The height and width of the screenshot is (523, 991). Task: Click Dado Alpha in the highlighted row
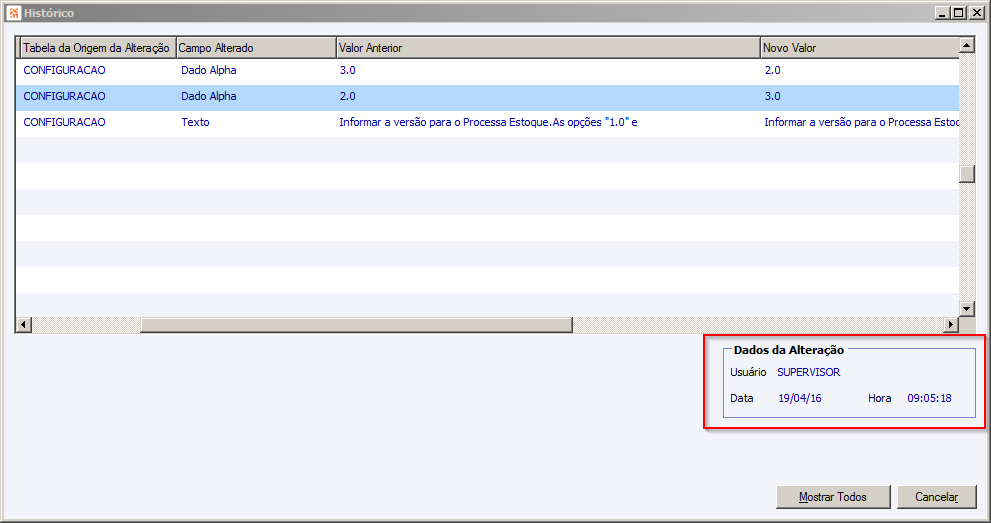(209, 96)
